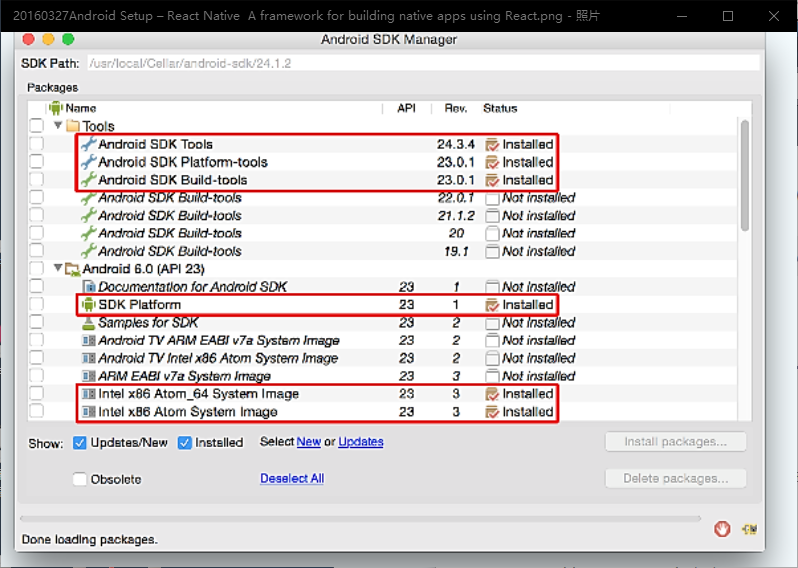Click the flask icon of Samples for SDK
This screenshot has height=568, width=798.
(x=89, y=323)
